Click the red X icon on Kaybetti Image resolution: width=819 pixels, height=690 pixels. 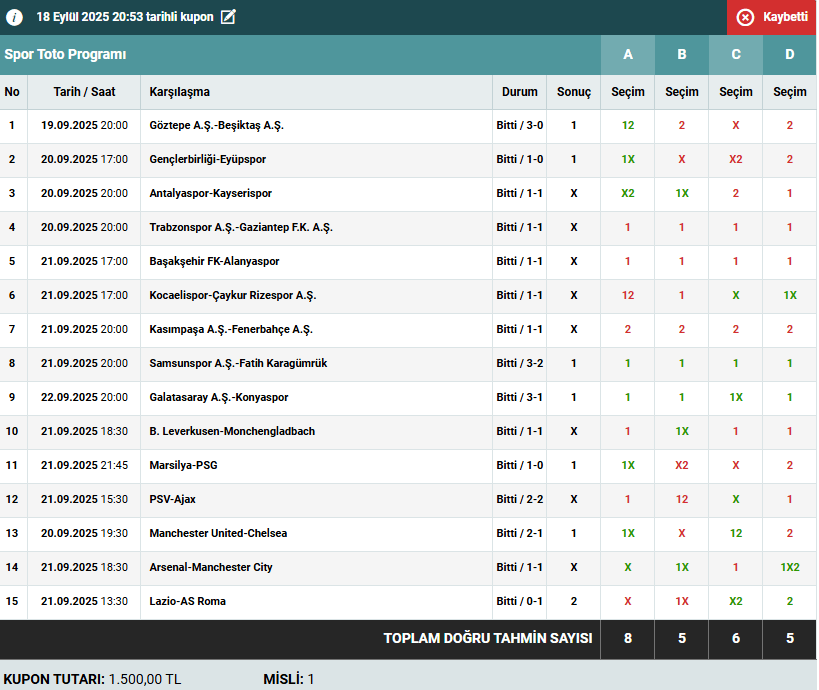pyautogui.click(x=745, y=17)
